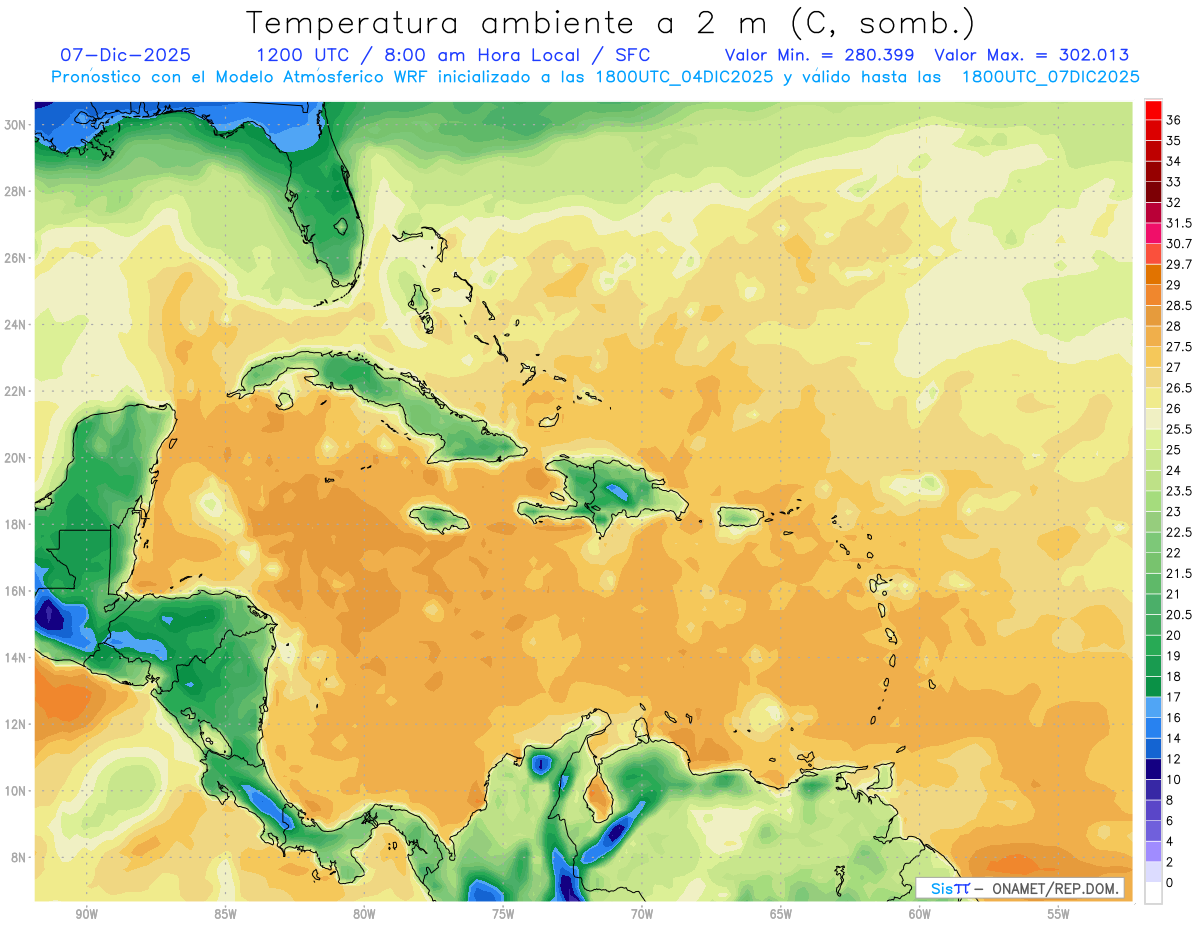The image size is (1200, 927).
Task: Click the colorbar value 0
Action: [1170, 883]
